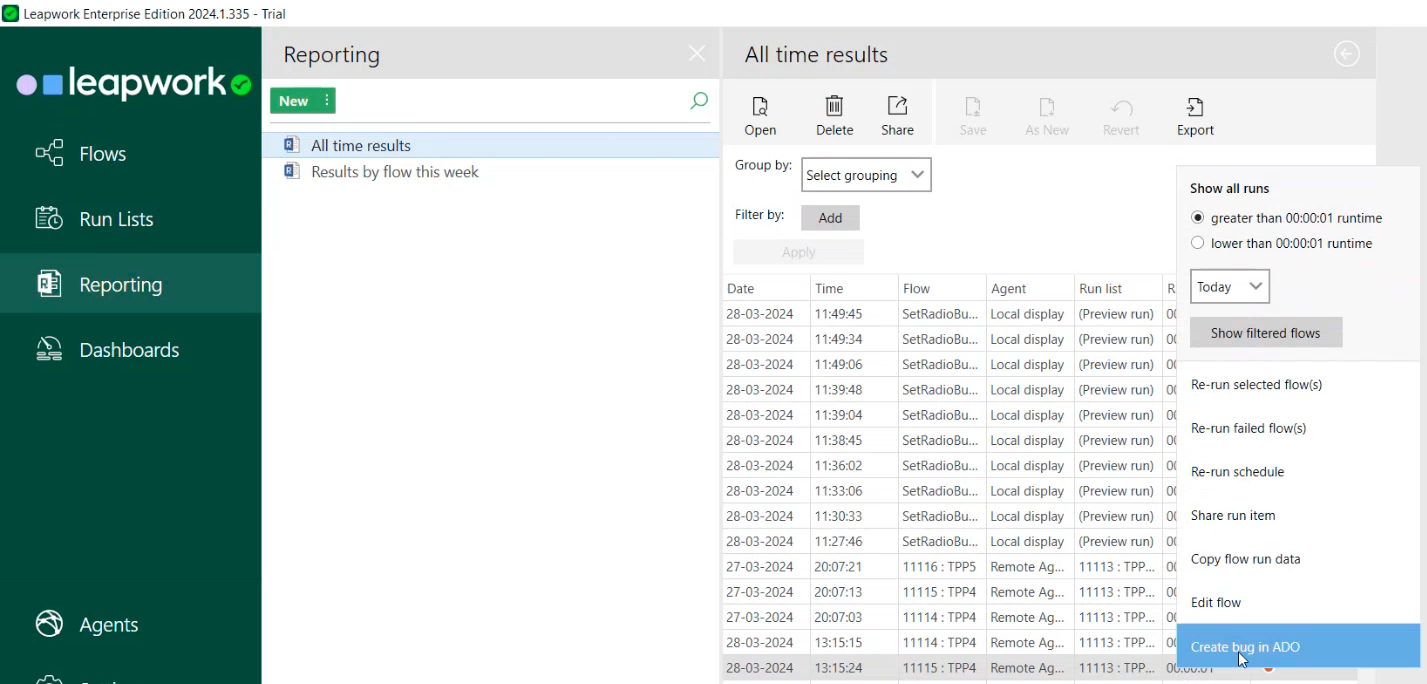Select Results by flow this week report
The height and width of the screenshot is (684, 1427).
point(394,172)
